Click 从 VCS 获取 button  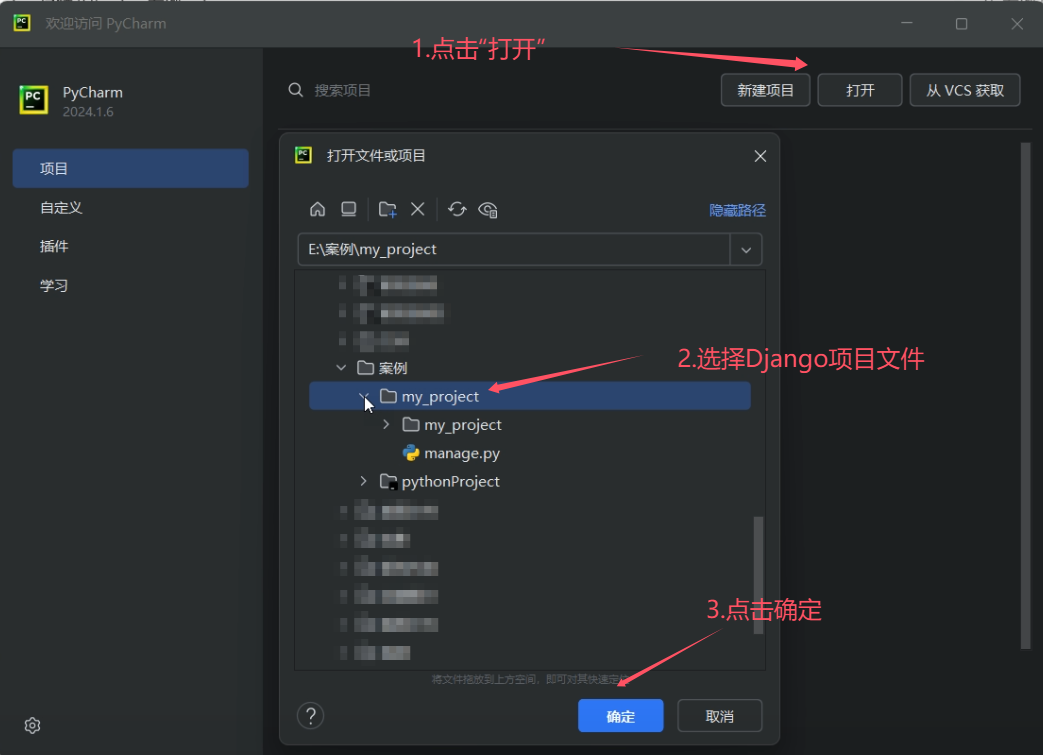pyautogui.click(x=965, y=90)
